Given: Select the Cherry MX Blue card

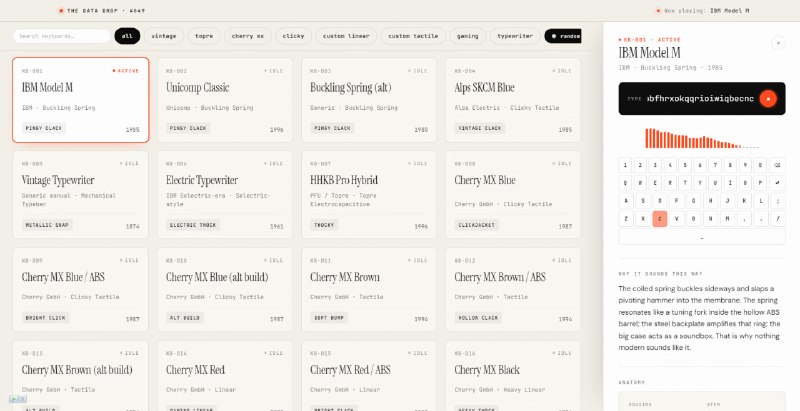Looking at the screenshot, I should tap(513, 194).
